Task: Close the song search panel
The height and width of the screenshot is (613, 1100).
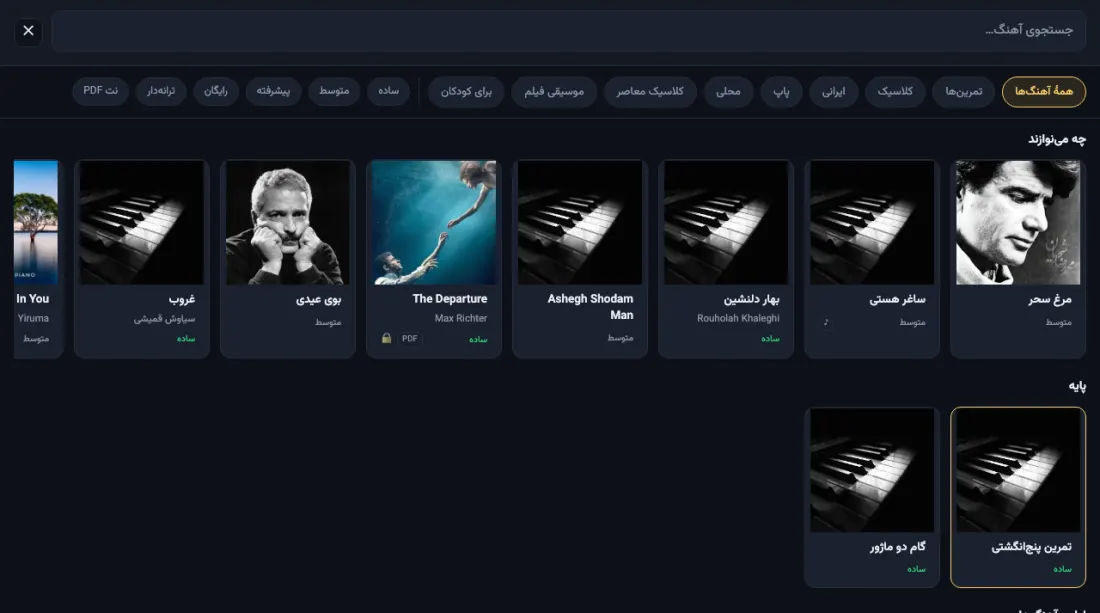Action: pyautogui.click(x=28, y=31)
